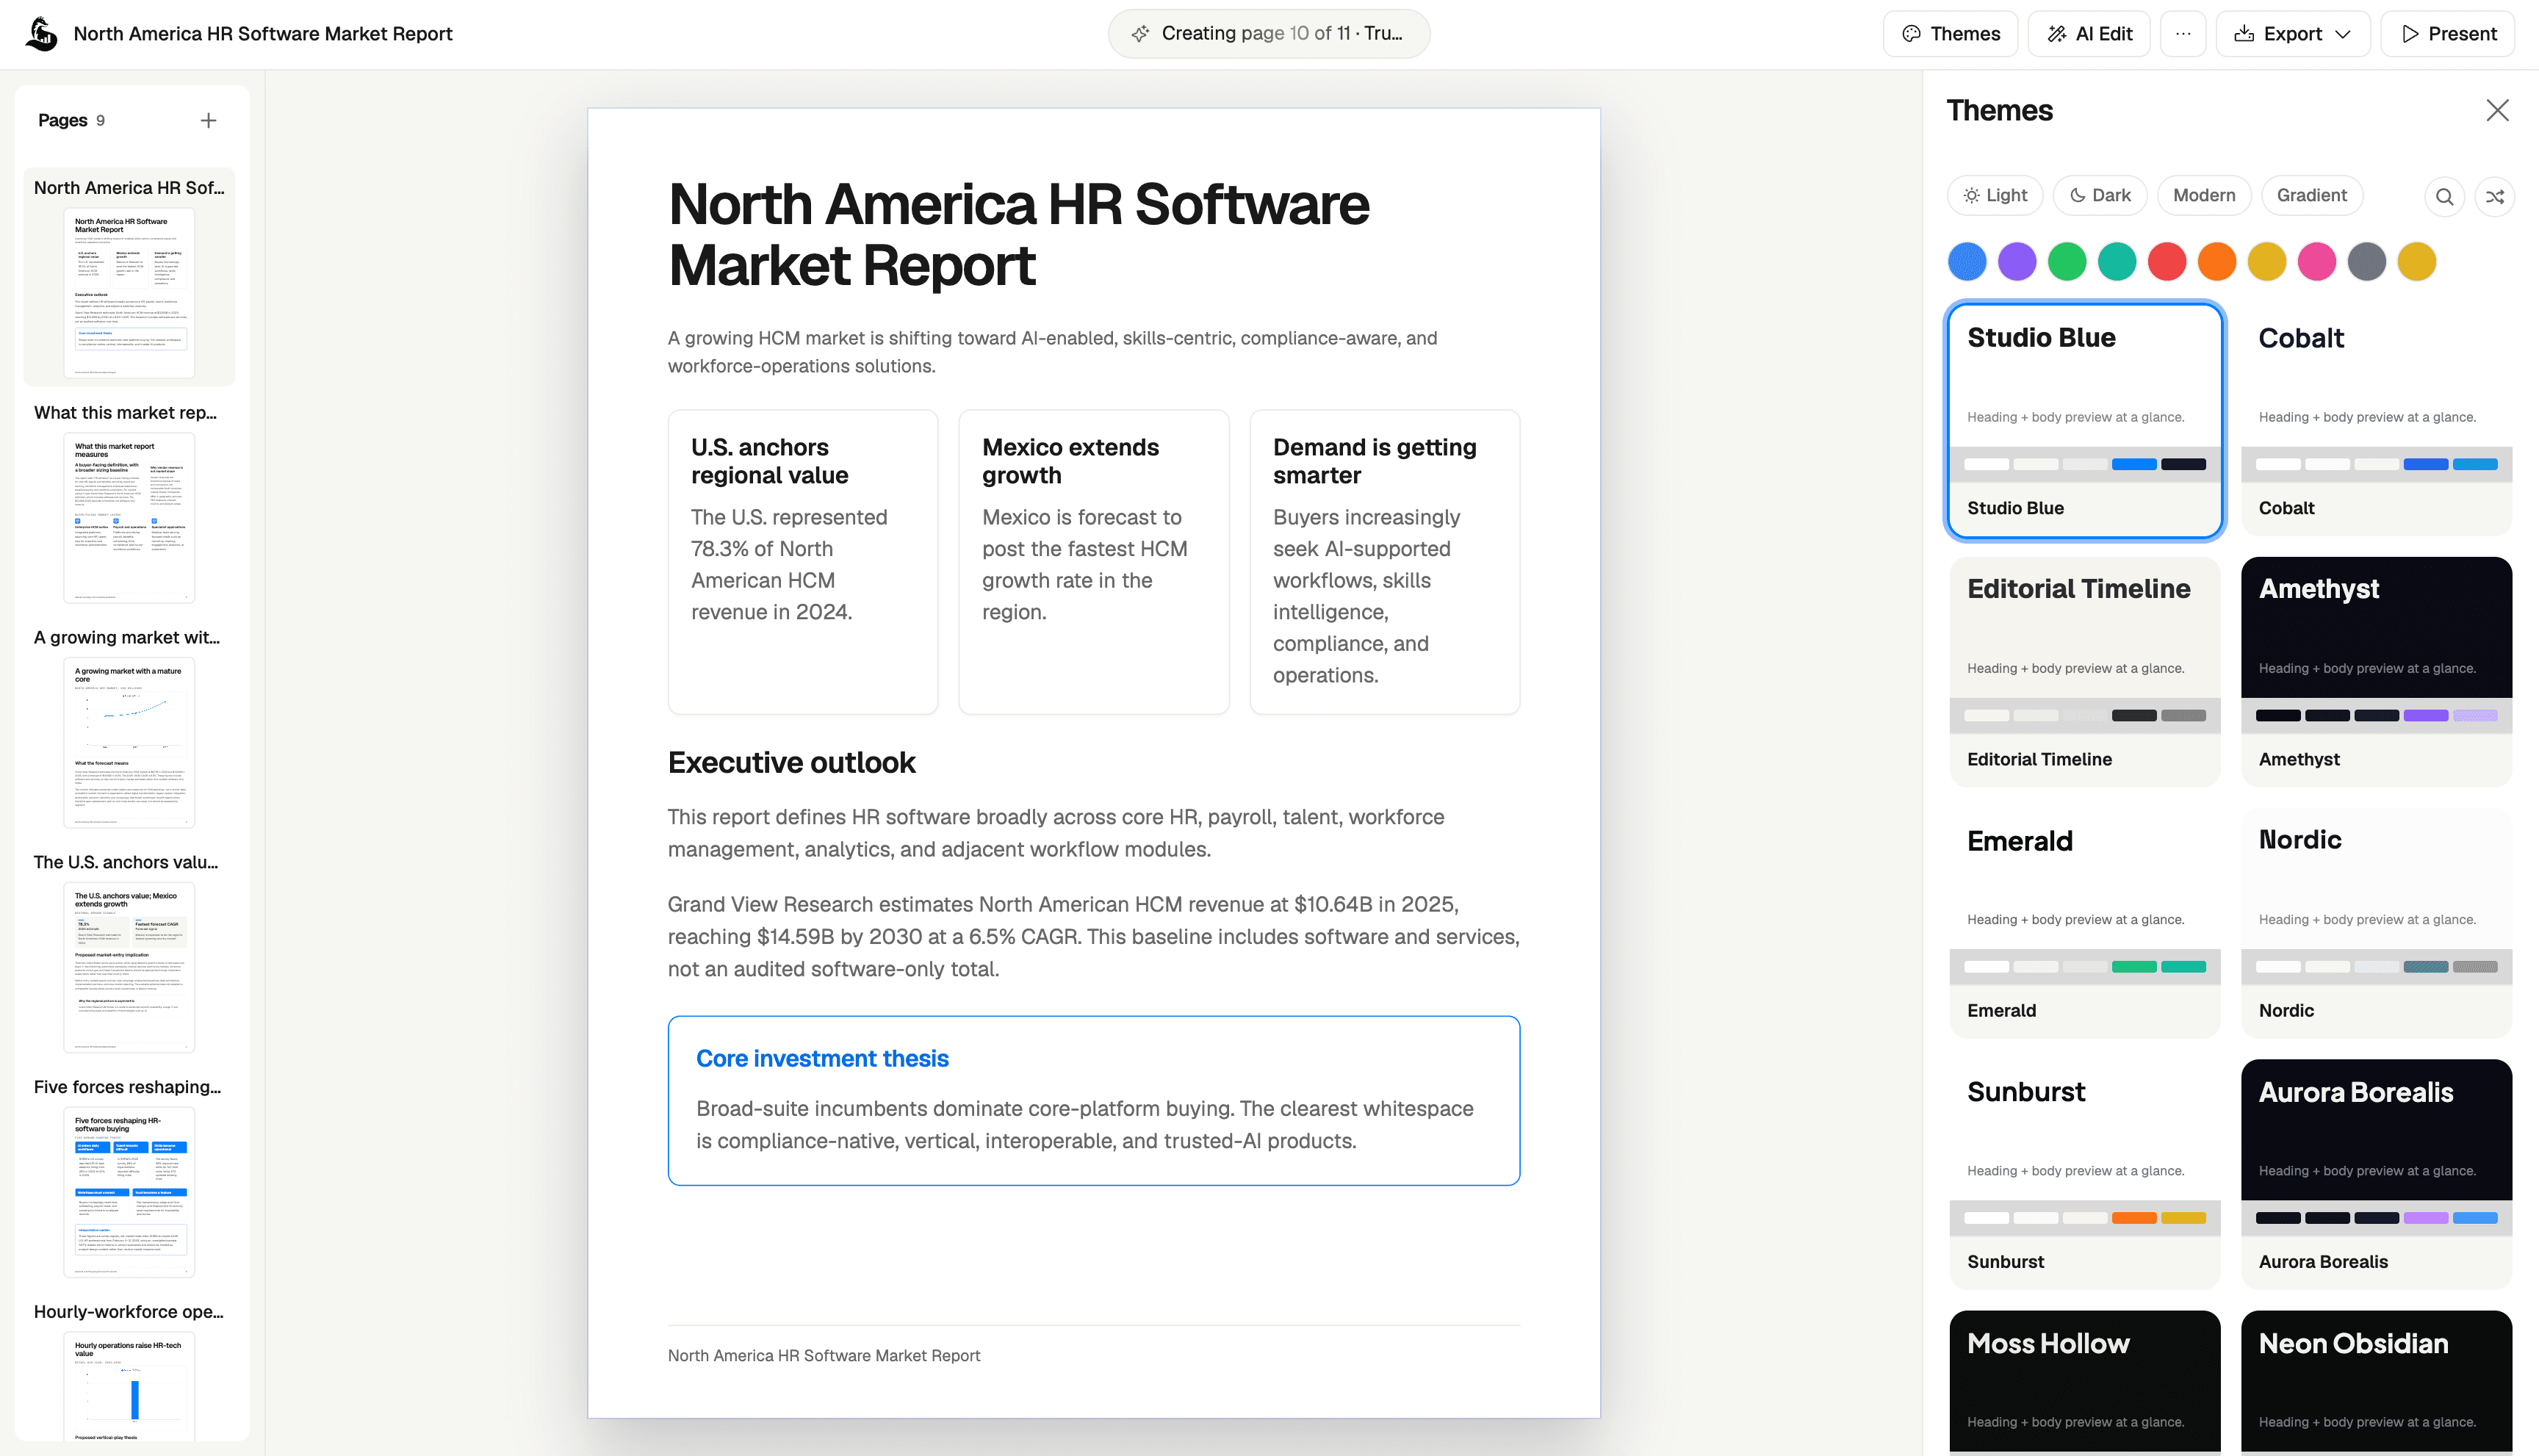The width and height of the screenshot is (2539, 1456).
Task: Pick the gray color swatch
Action: [2367, 262]
